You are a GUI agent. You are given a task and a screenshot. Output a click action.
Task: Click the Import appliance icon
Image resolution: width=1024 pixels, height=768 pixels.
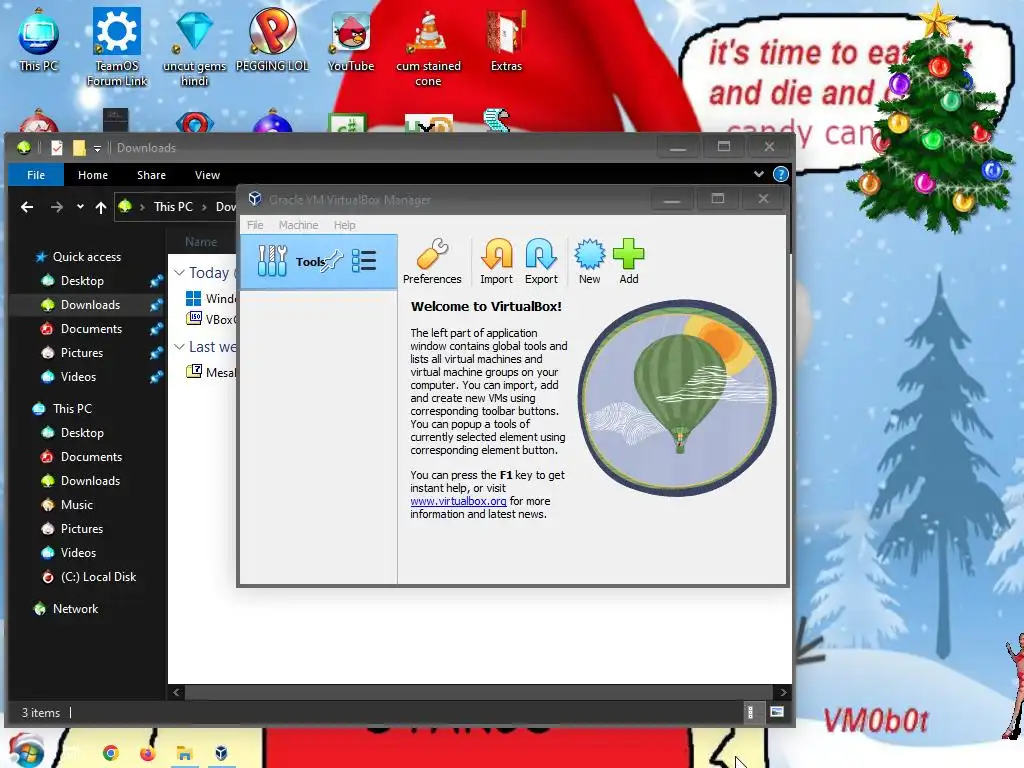pos(496,261)
